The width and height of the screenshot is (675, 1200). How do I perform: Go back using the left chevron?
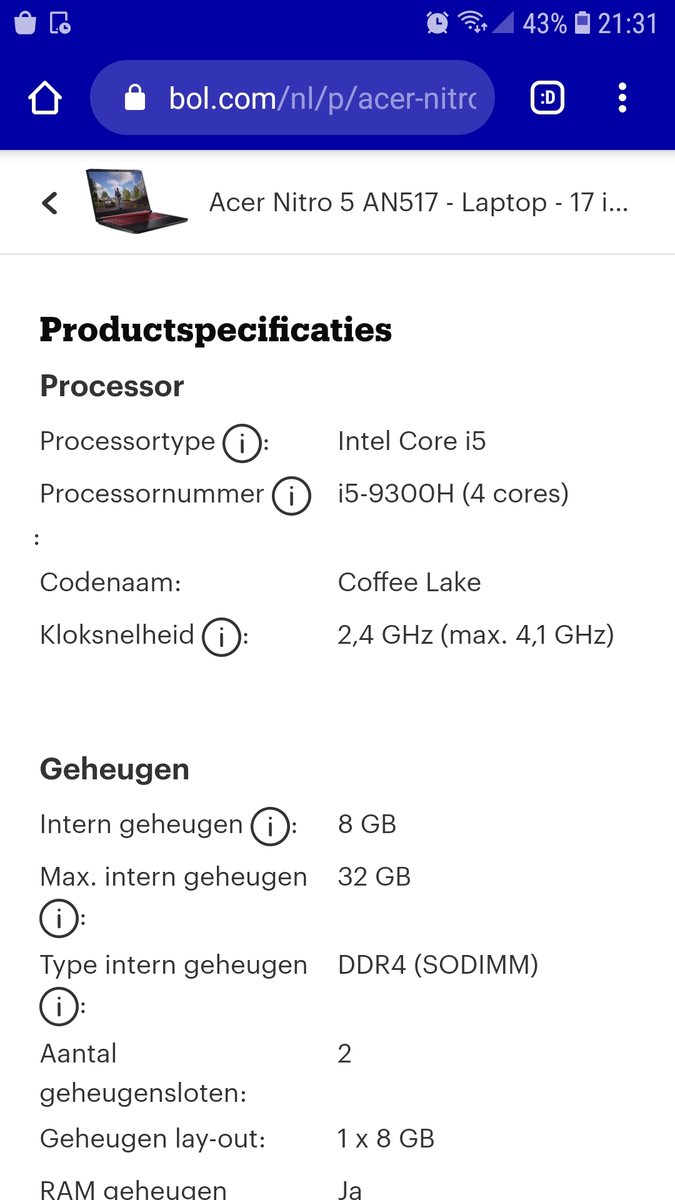click(50, 203)
